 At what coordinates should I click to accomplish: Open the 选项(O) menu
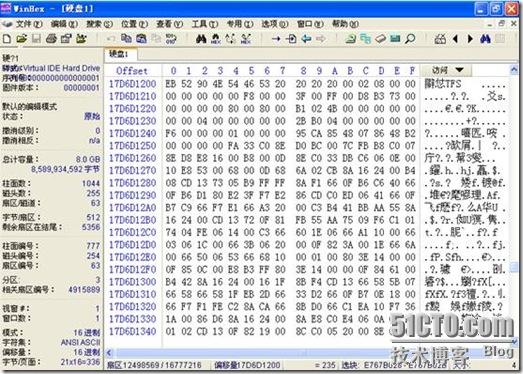point(275,24)
